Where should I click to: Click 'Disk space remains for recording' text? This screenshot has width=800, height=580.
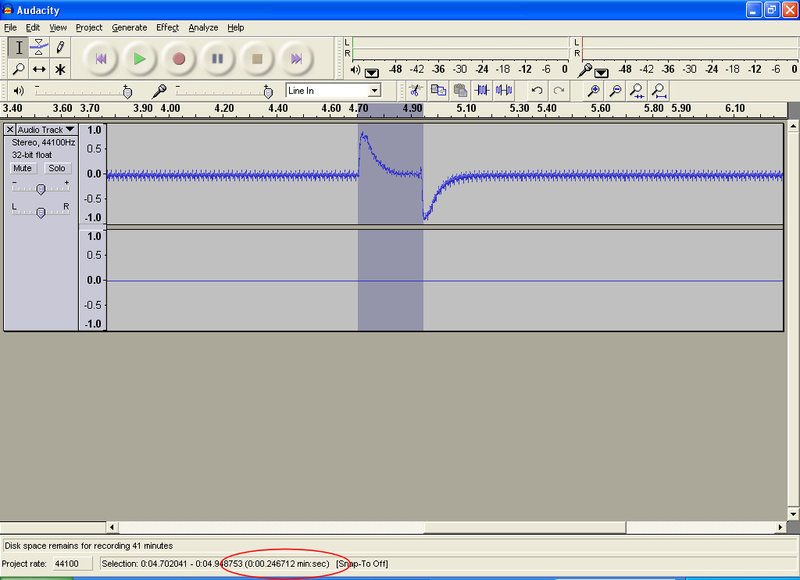point(89,546)
